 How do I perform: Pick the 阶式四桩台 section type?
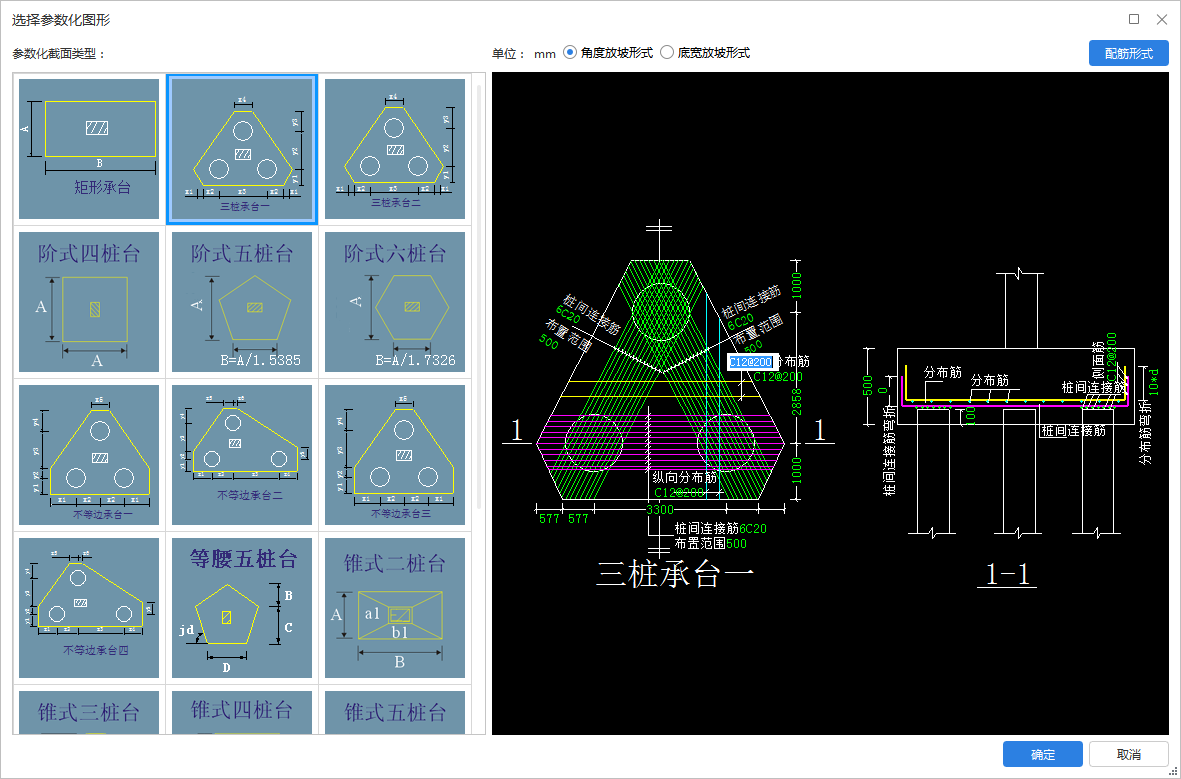coord(89,302)
